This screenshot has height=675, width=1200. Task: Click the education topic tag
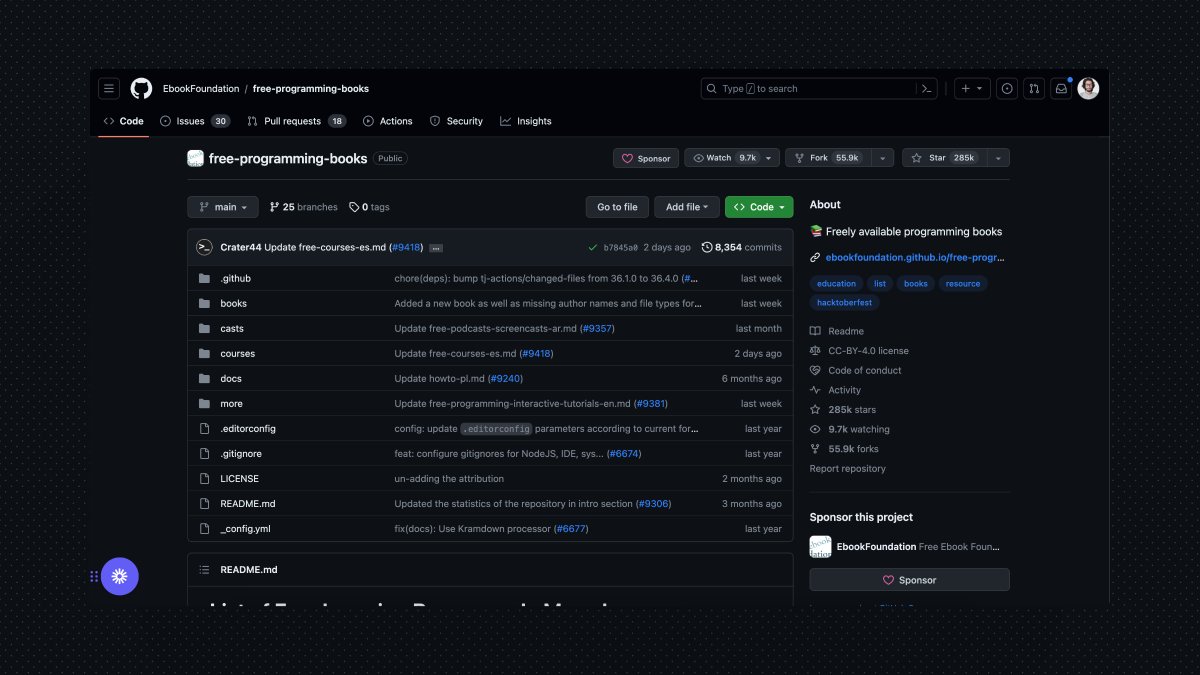pos(836,283)
